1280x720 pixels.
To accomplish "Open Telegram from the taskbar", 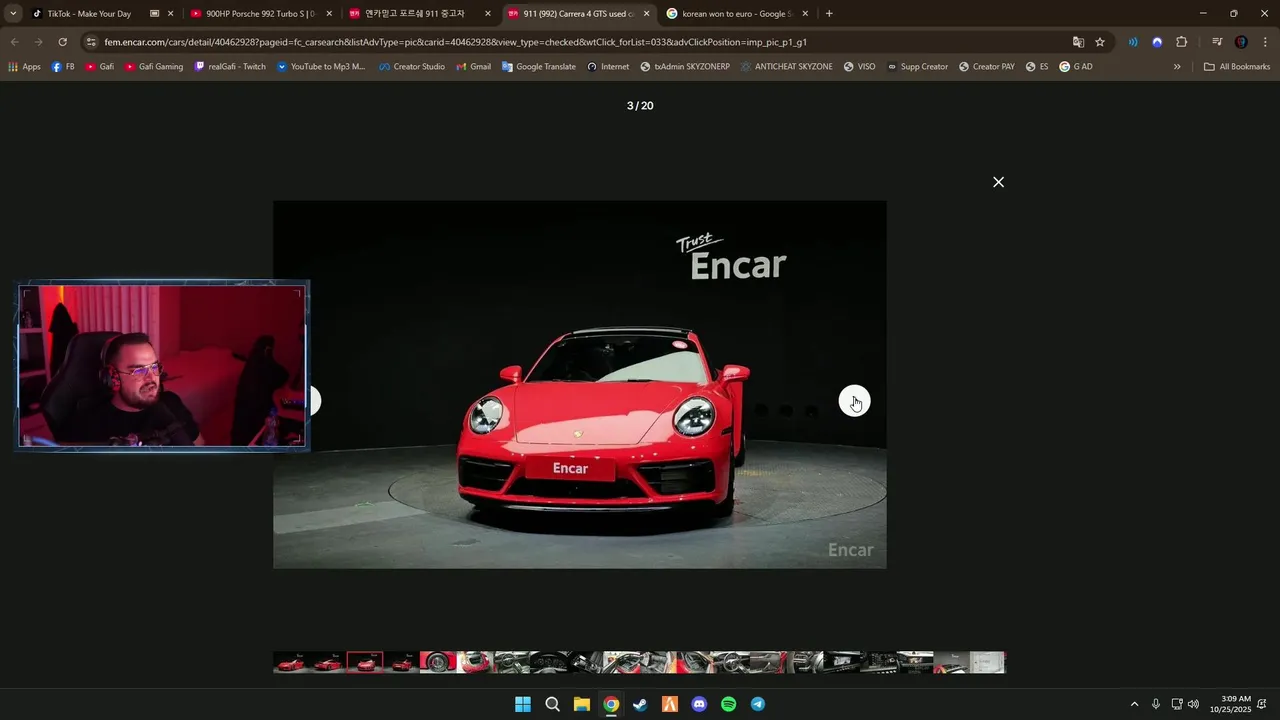I will point(758,704).
